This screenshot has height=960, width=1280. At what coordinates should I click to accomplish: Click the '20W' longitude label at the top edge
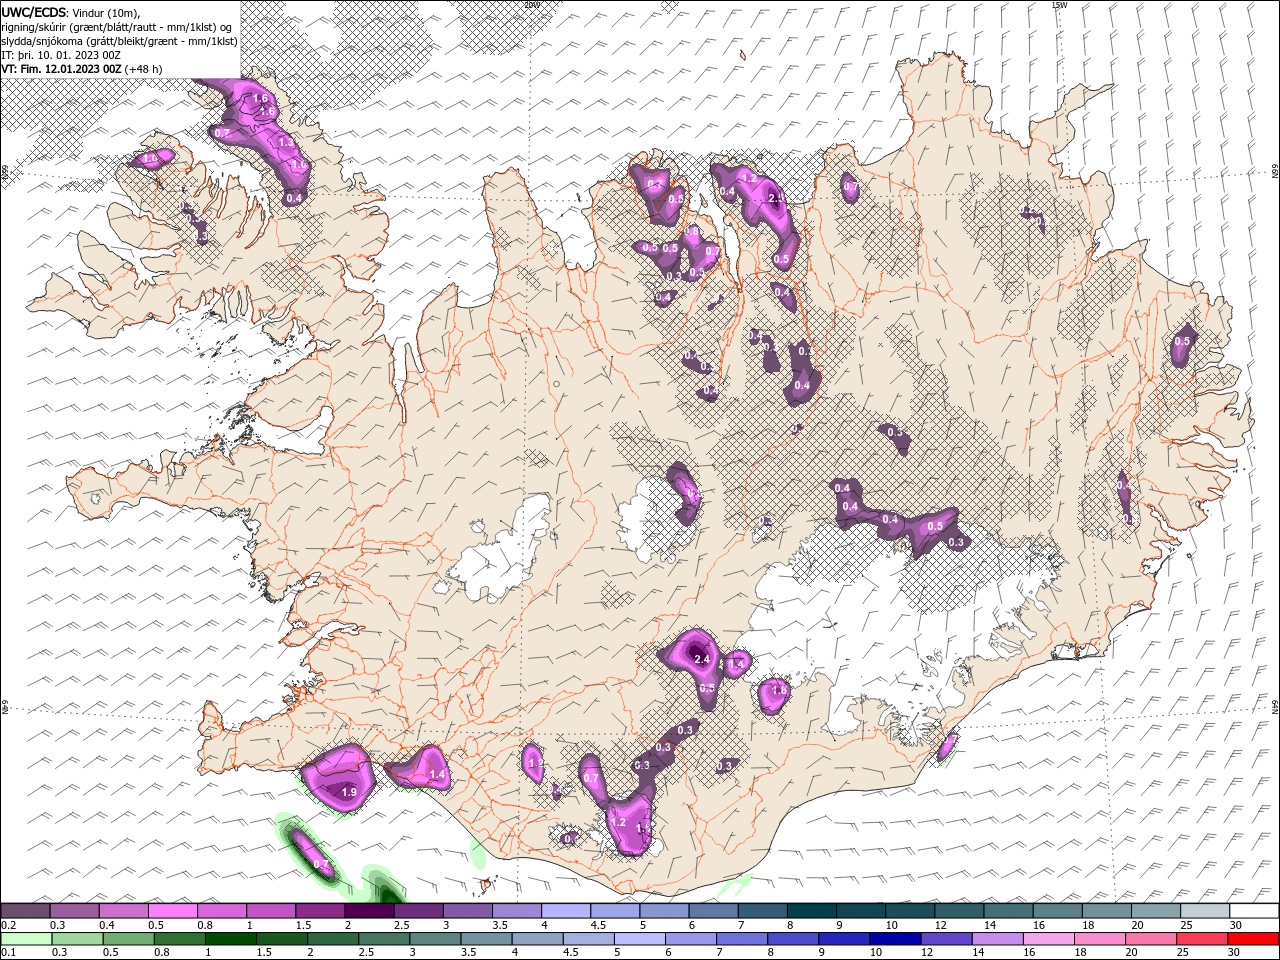point(532,5)
